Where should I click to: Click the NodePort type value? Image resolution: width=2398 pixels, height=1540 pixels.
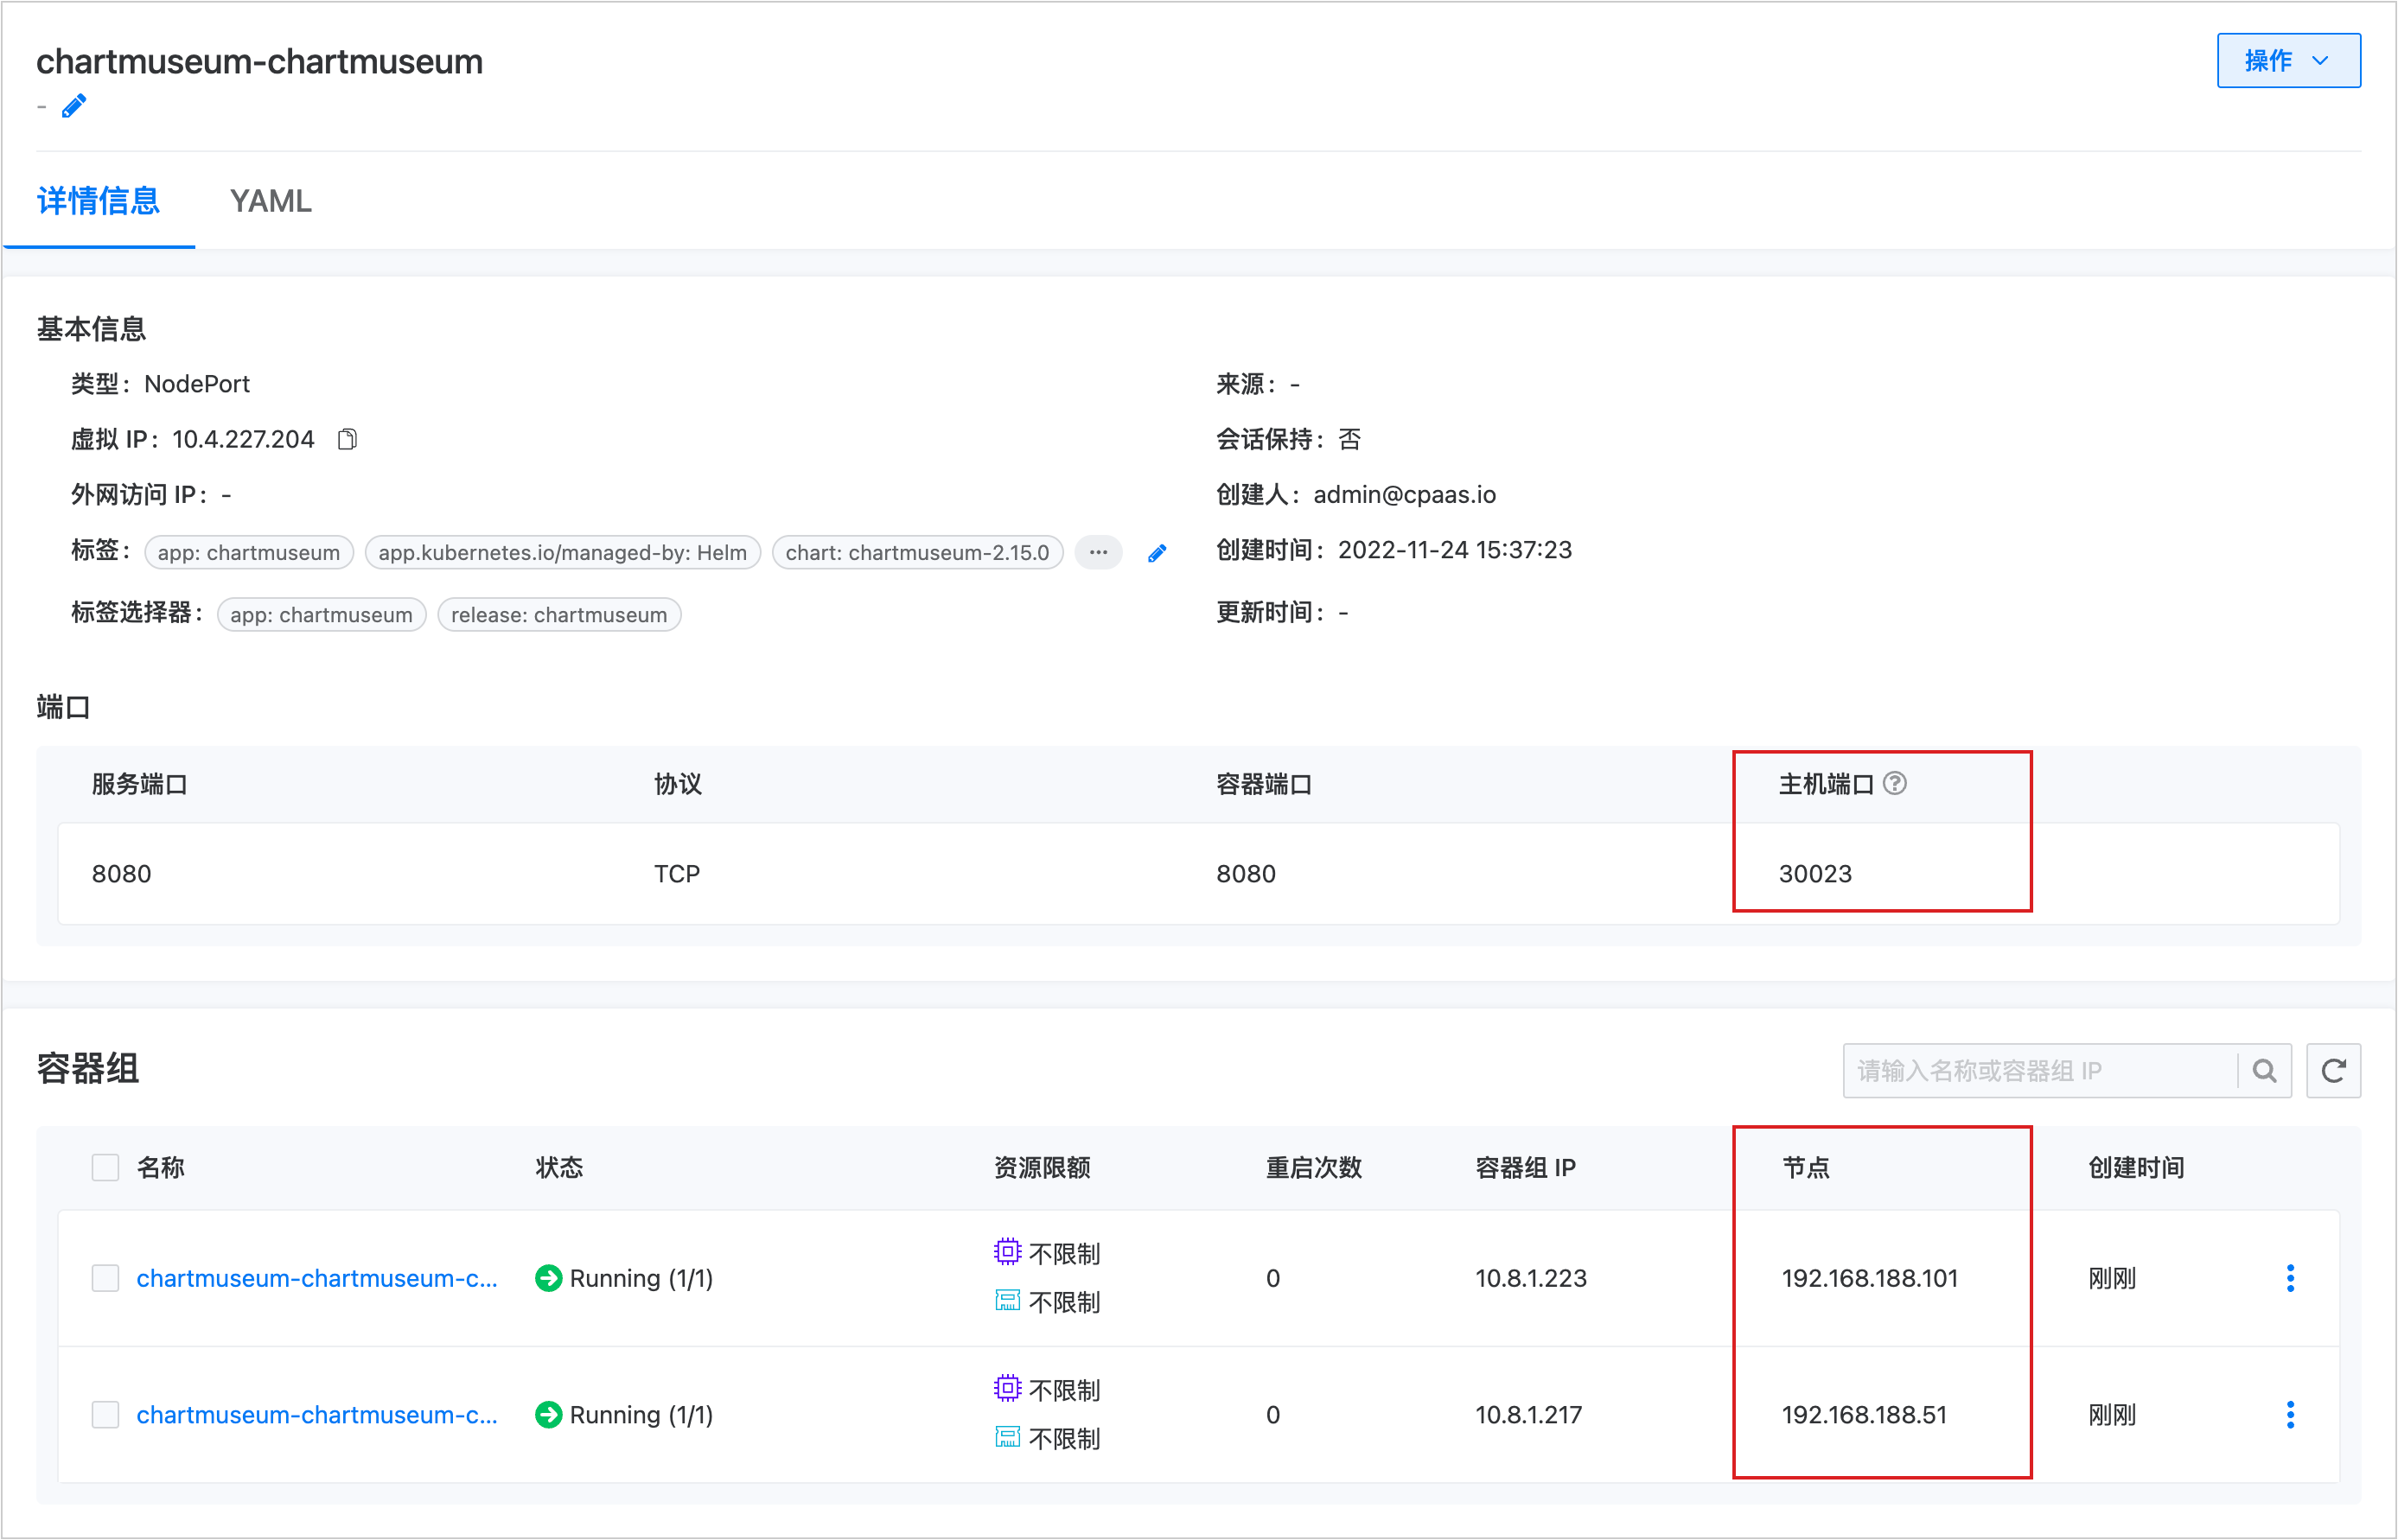click(197, 384)
